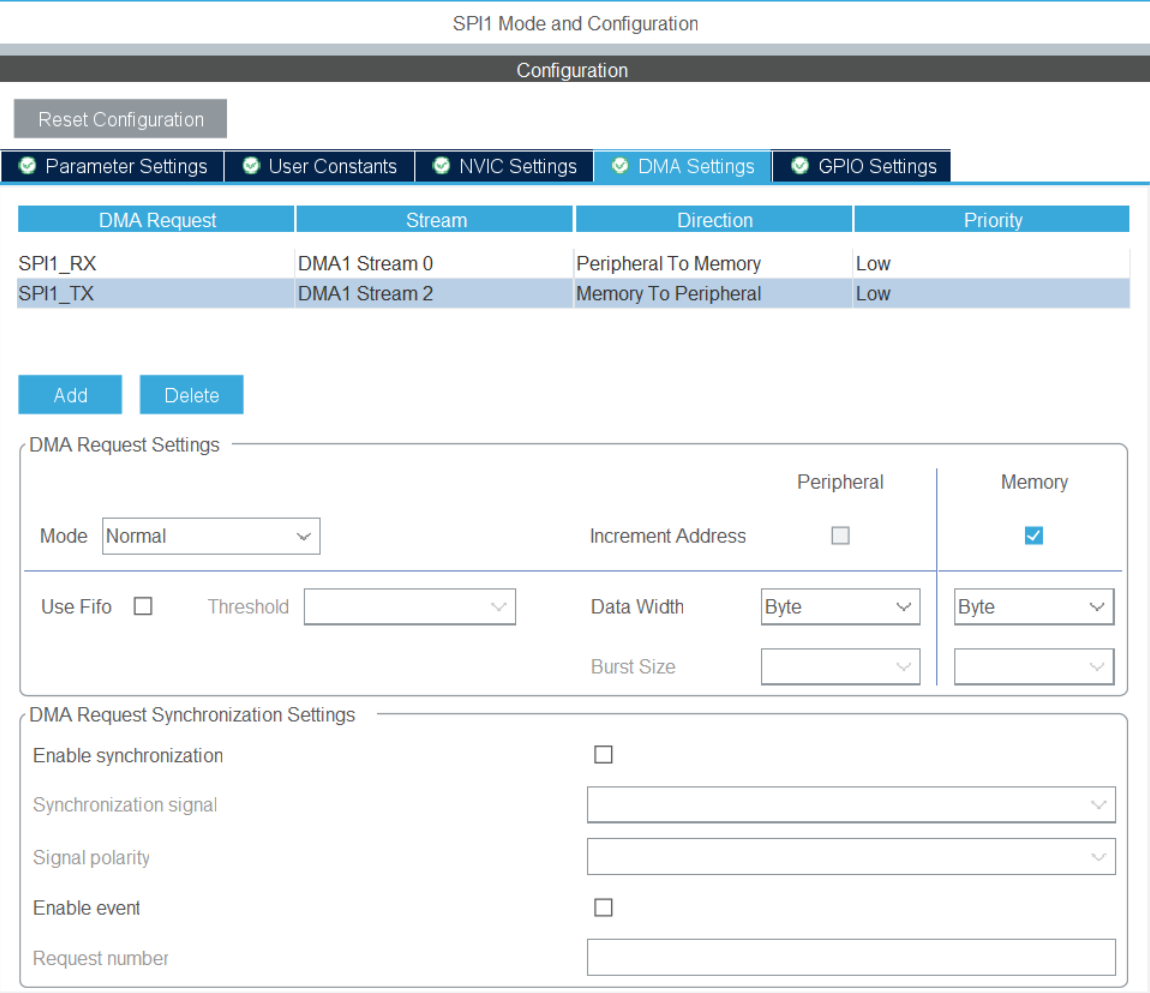Open the Synchronization signal dropdown
This screenshot has width=1150, height=993.
tap(851, 805)
